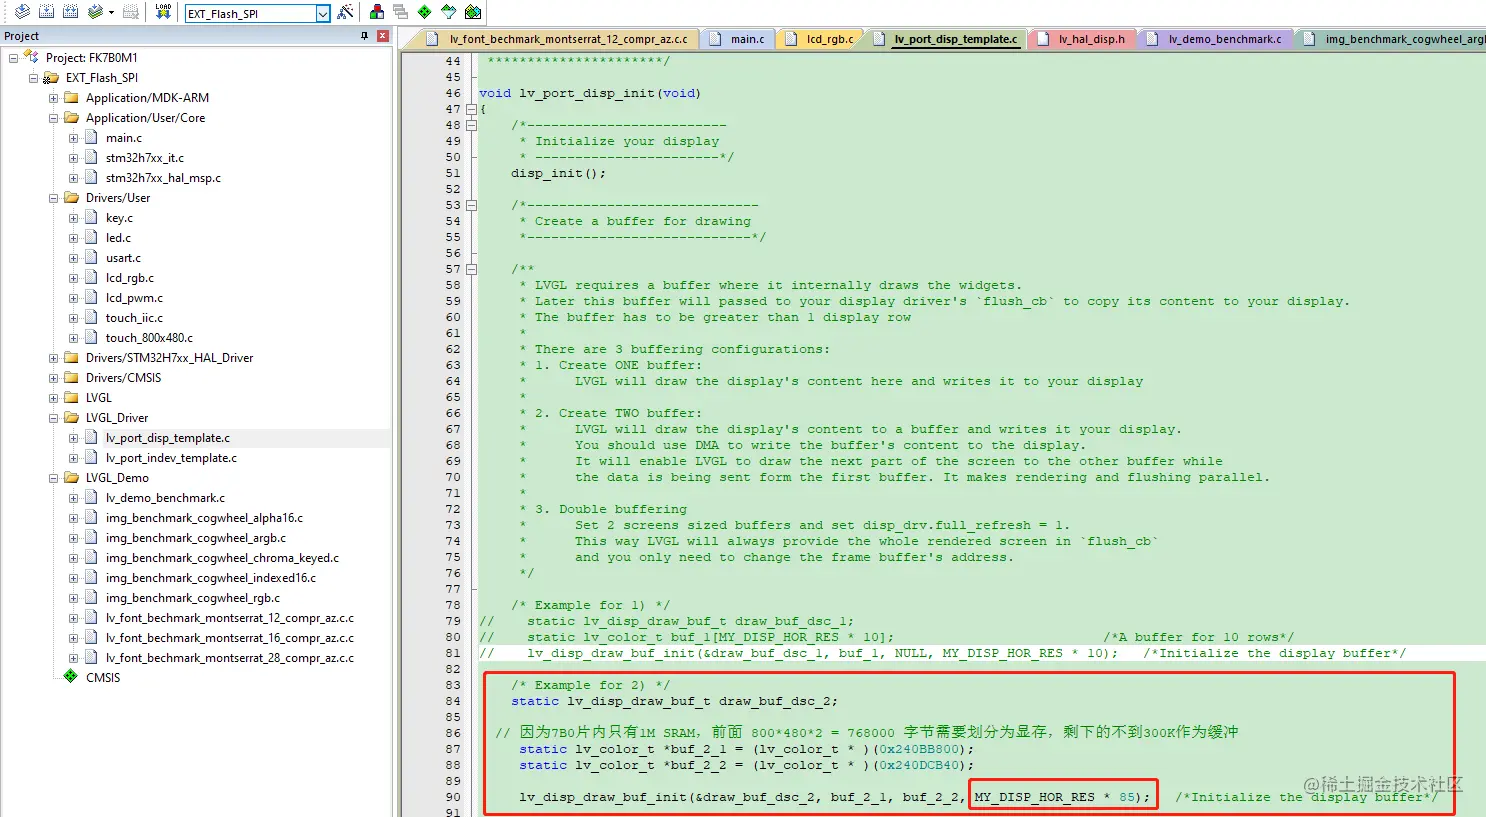Image resolution: width=1486 pixels, height=817 pixels.
Task: Click the address 0x240BB800 on line 87
Action: point(920,749)
